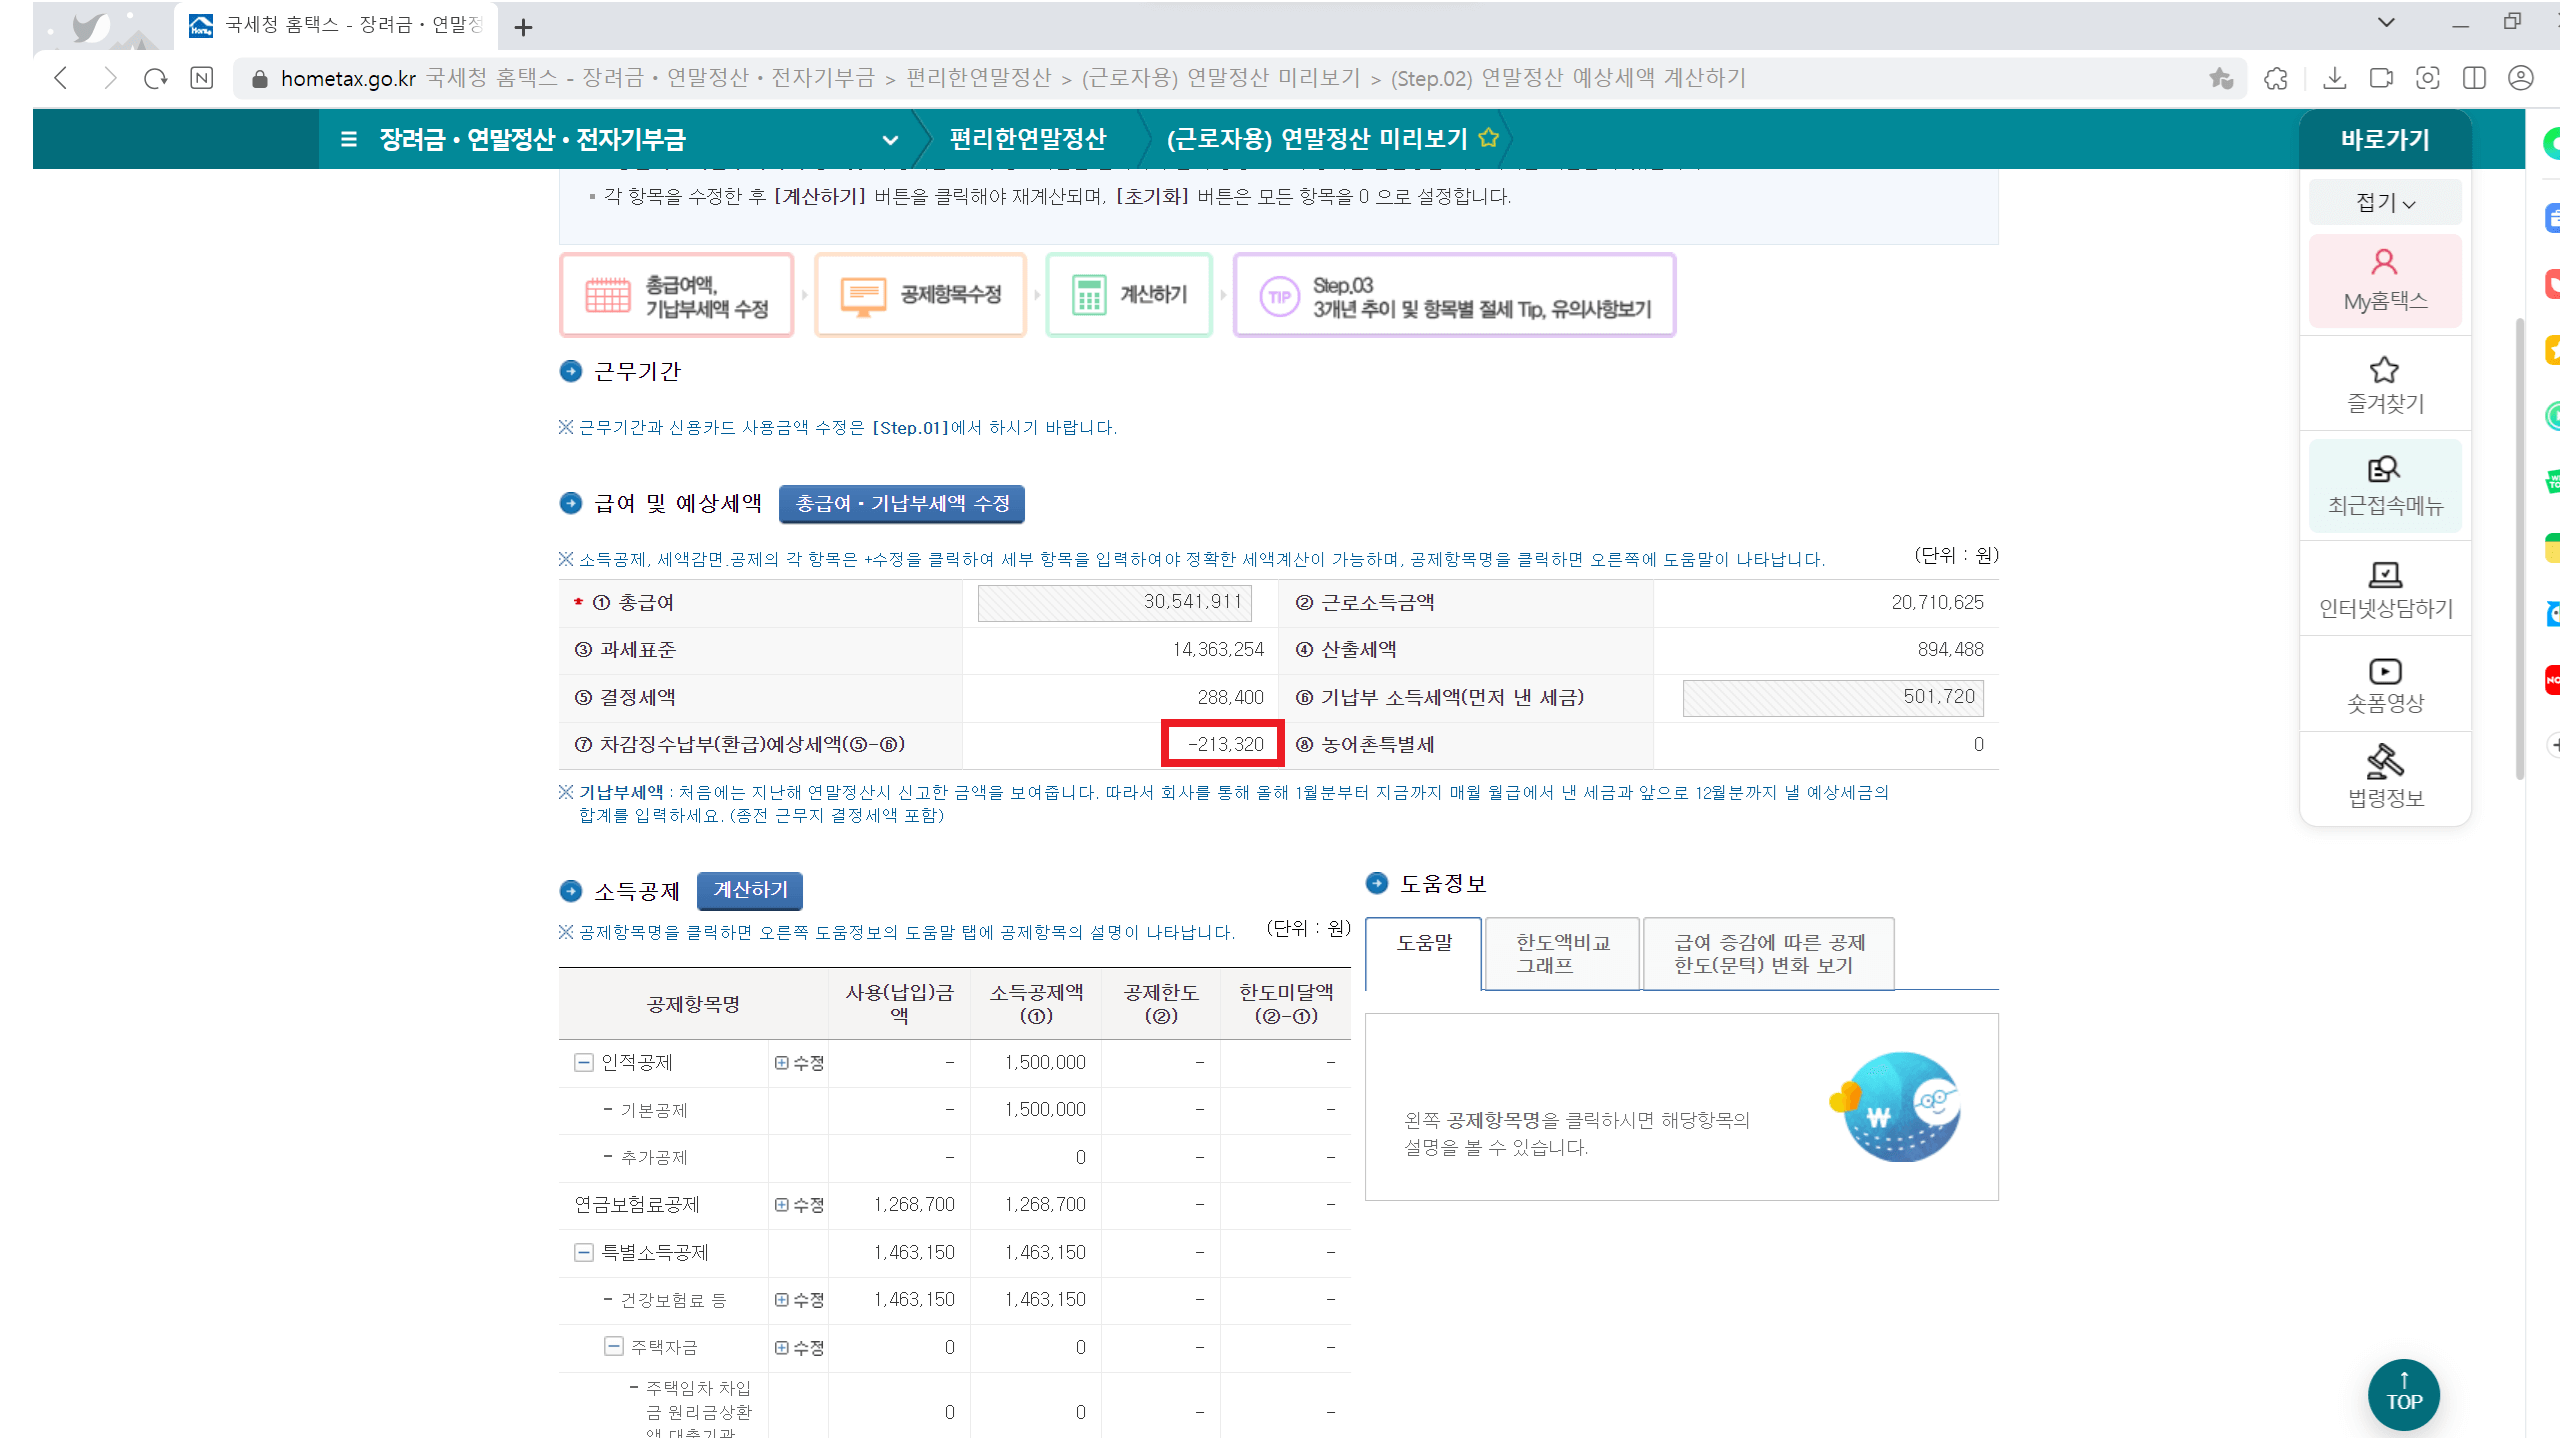
Task: Expand 수정 details for 연금보험료공제
Action: tap(798, 1204)
